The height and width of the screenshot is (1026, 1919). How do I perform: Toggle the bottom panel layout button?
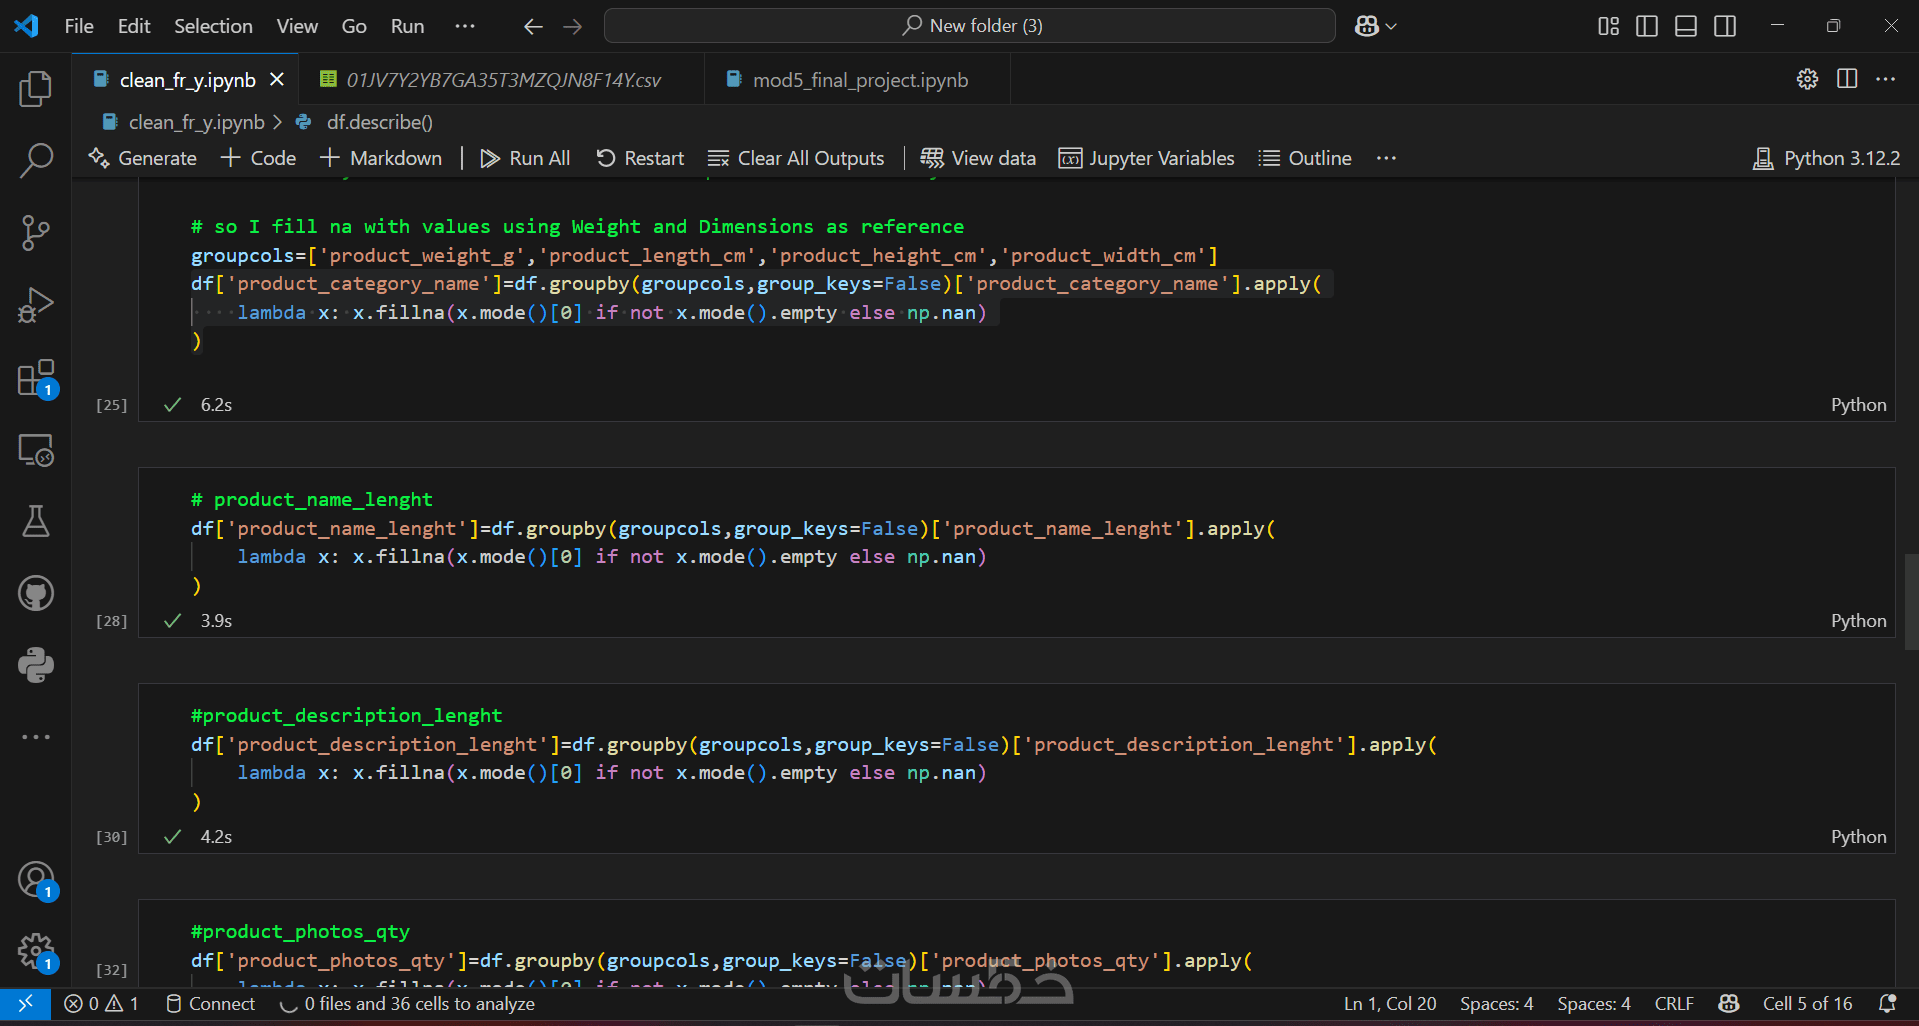point(1686,26)
